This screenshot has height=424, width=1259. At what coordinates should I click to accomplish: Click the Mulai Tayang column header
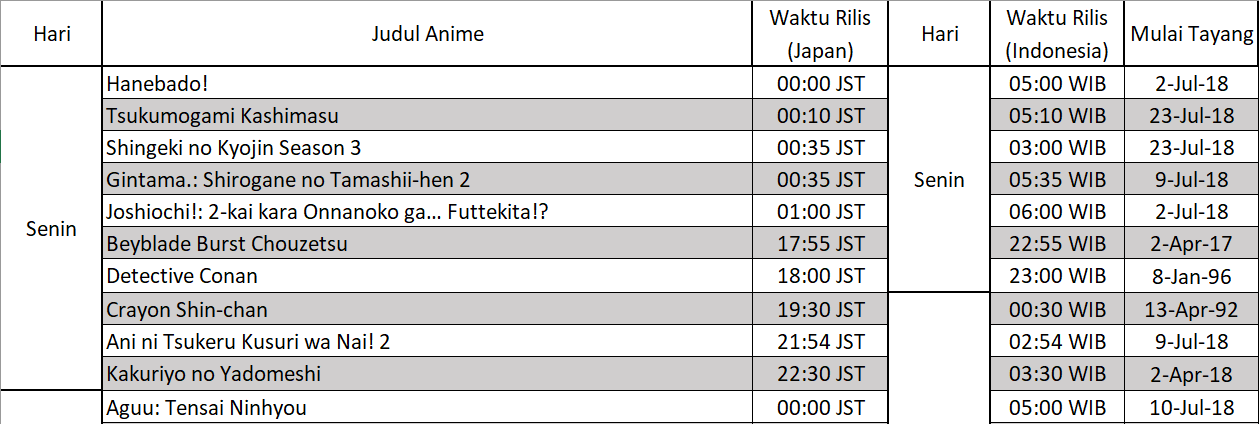point(1191,34)
